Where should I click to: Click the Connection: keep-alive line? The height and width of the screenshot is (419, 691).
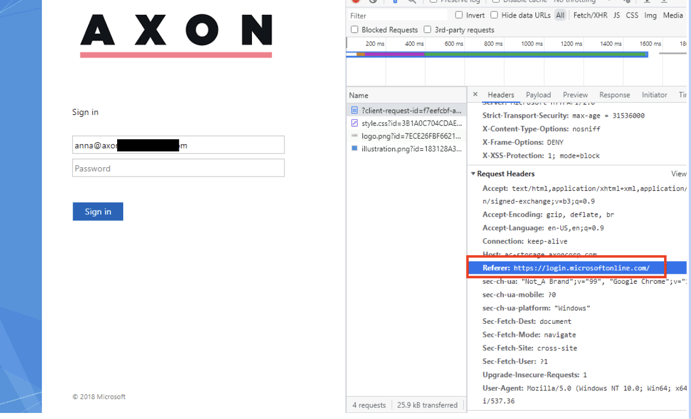pos(525,241)
